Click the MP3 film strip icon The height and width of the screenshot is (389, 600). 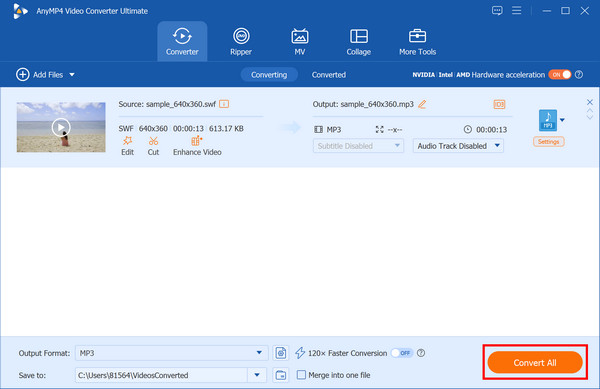(x=318, y=129)
